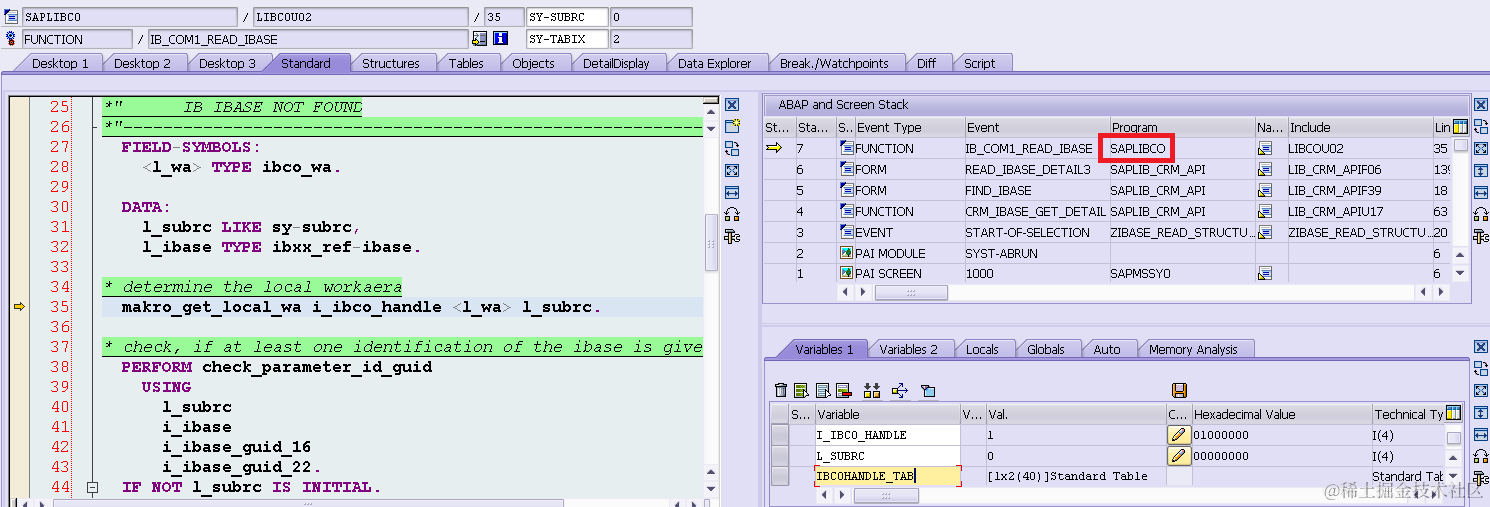Click headset services icon beside source editor
The height and width of the screenshot is (507, 1490).
click(x=732, y=214)
